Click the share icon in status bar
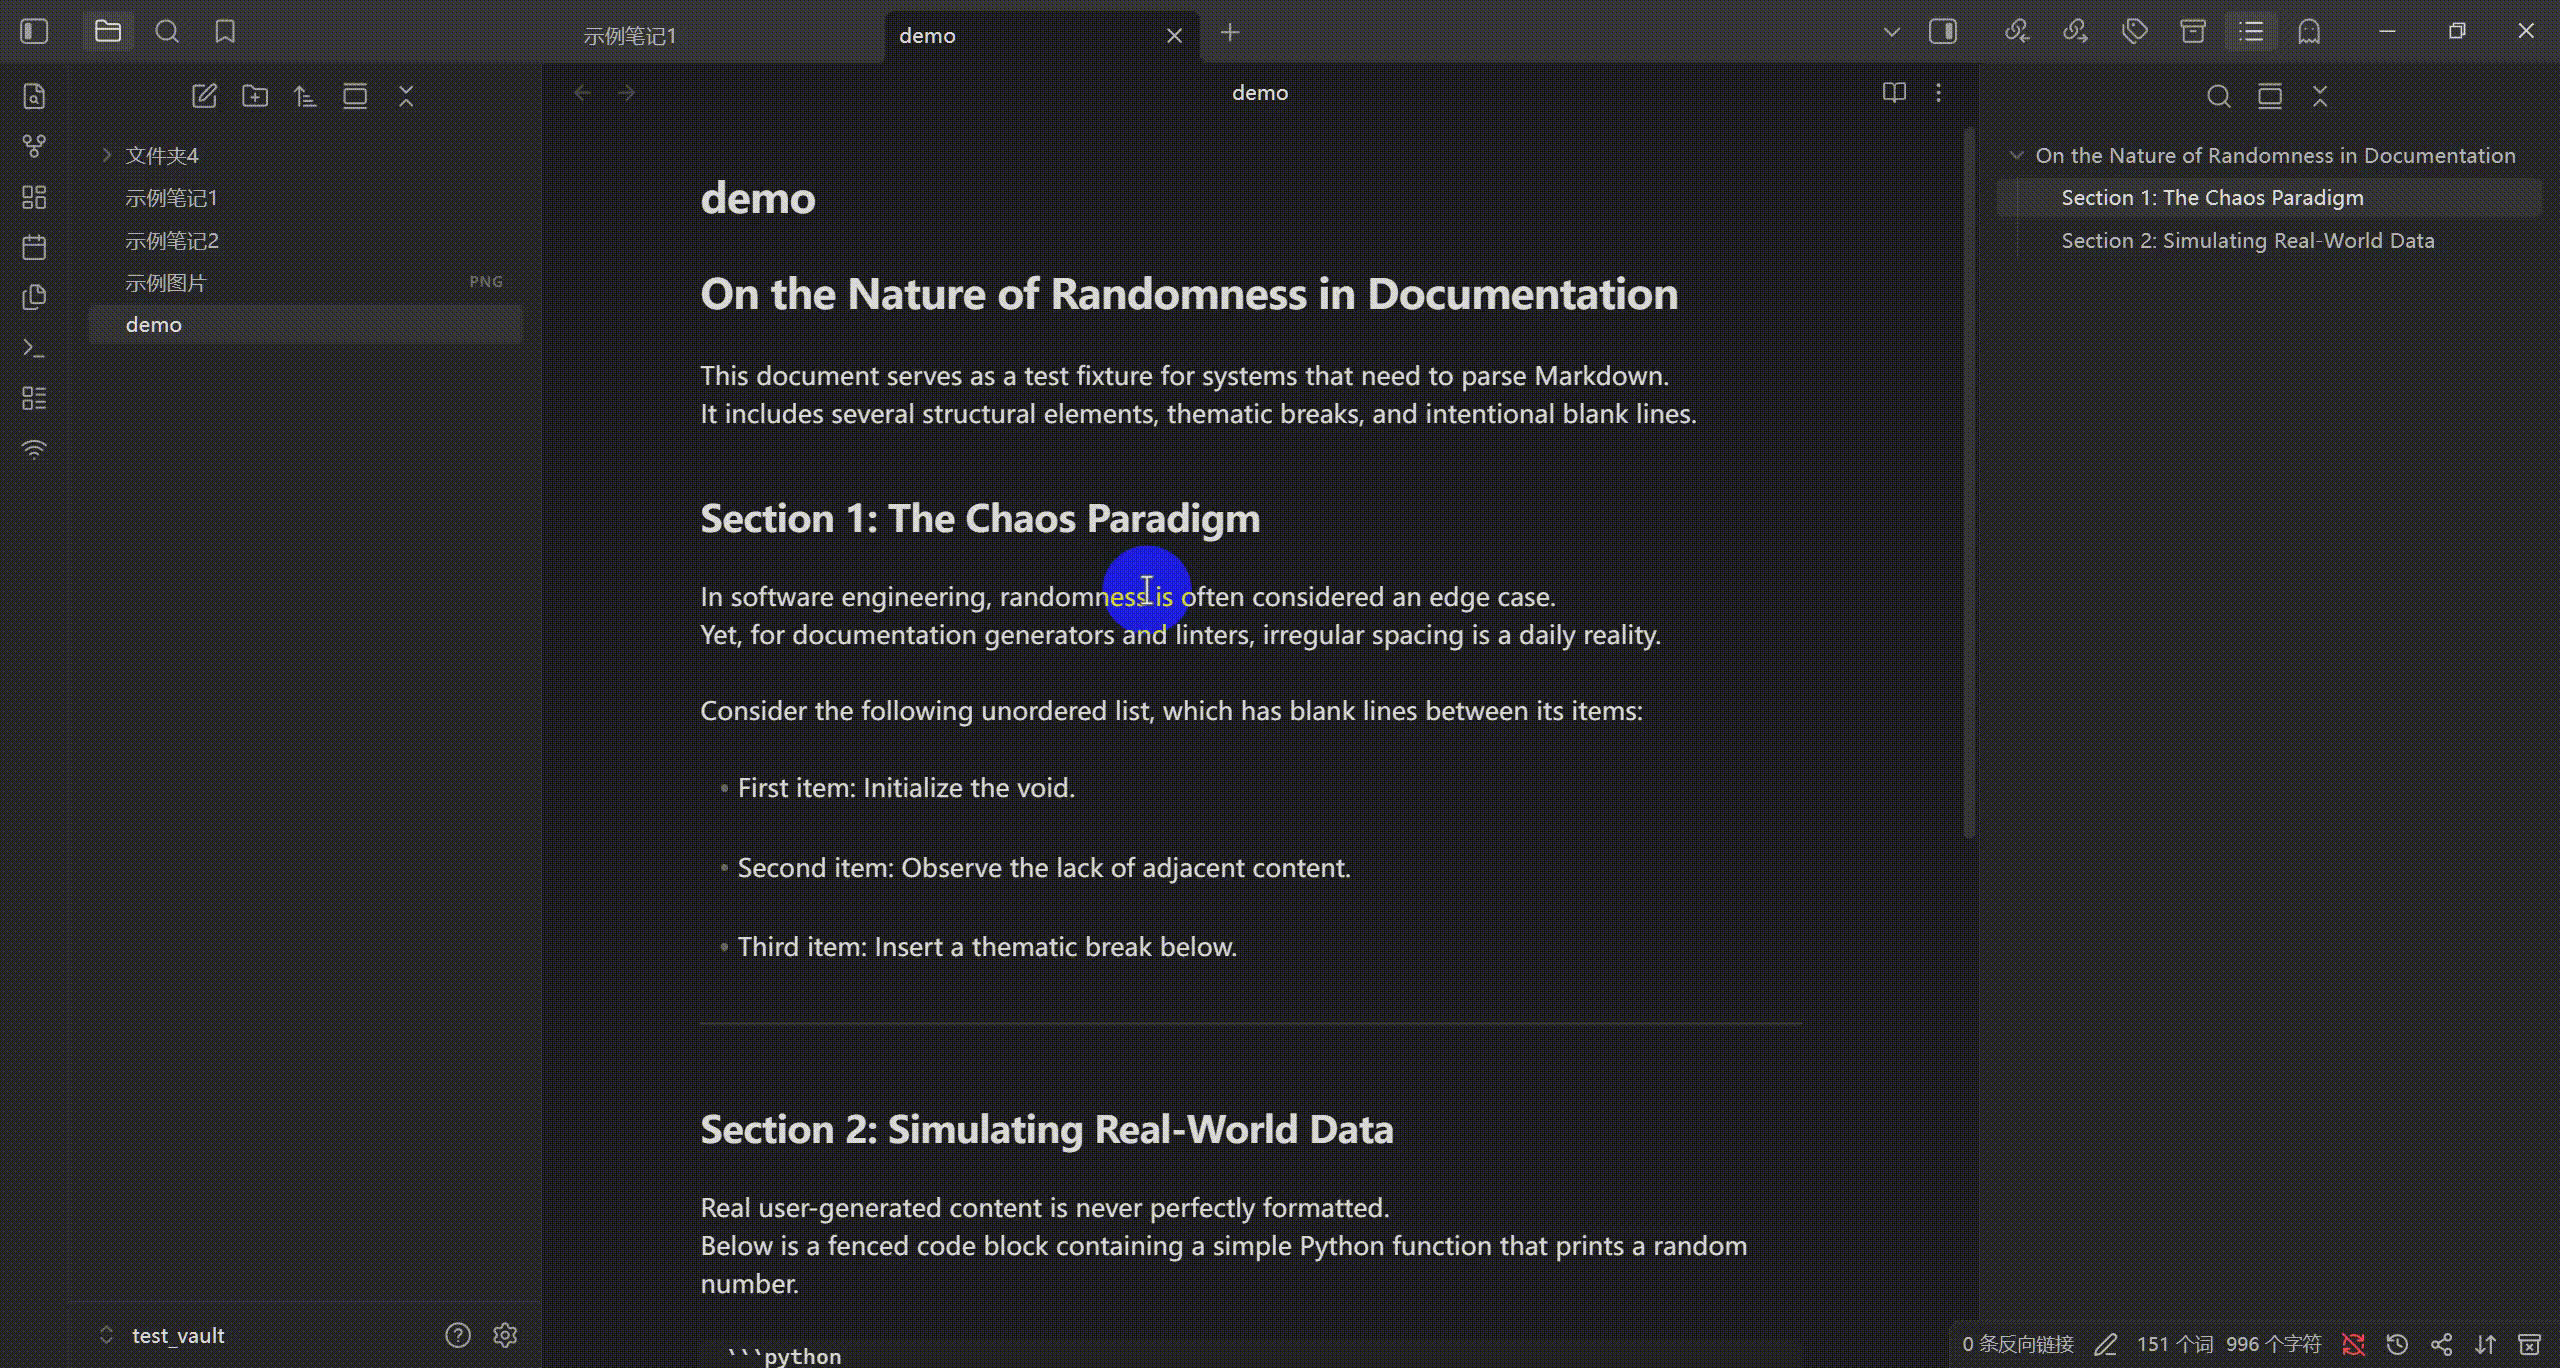2560x1368 pixels. (2441, 1344)
